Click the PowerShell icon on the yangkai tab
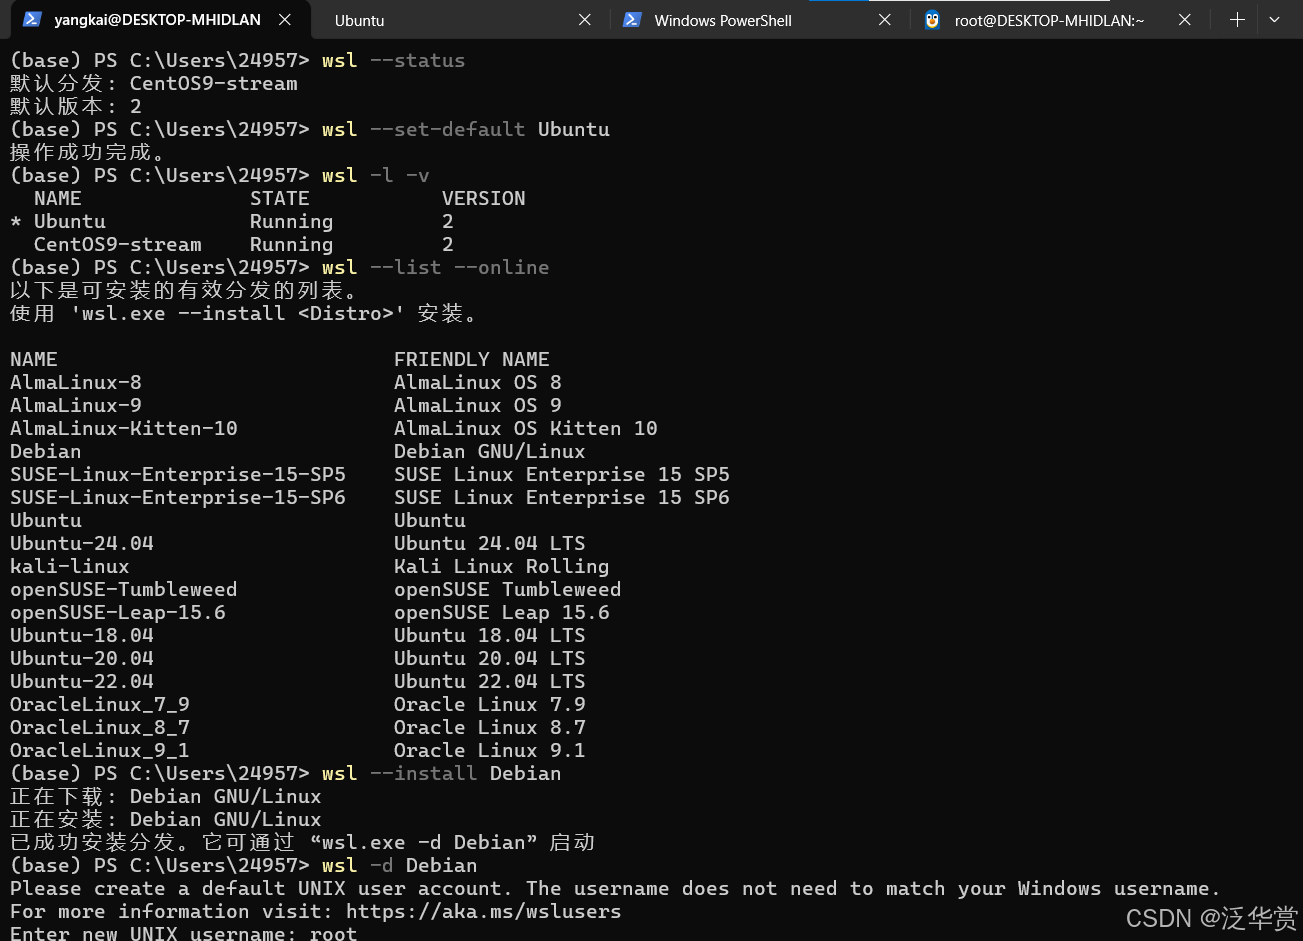The height and width of the screenshot is (941, 1303). 32,19
